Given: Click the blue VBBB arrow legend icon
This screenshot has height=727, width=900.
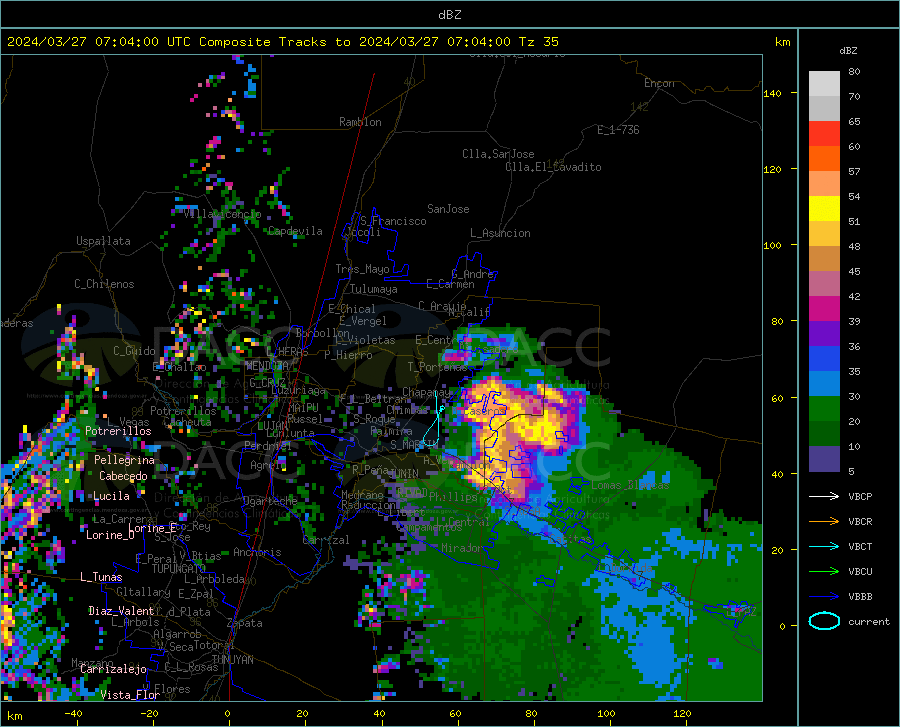Looking at the screenshot, I should tap(824, 597).
